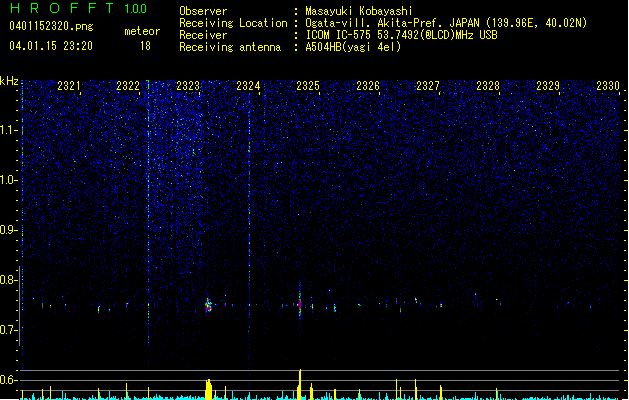
Task: Click the 2322 time marker
Action: point(128,86)
